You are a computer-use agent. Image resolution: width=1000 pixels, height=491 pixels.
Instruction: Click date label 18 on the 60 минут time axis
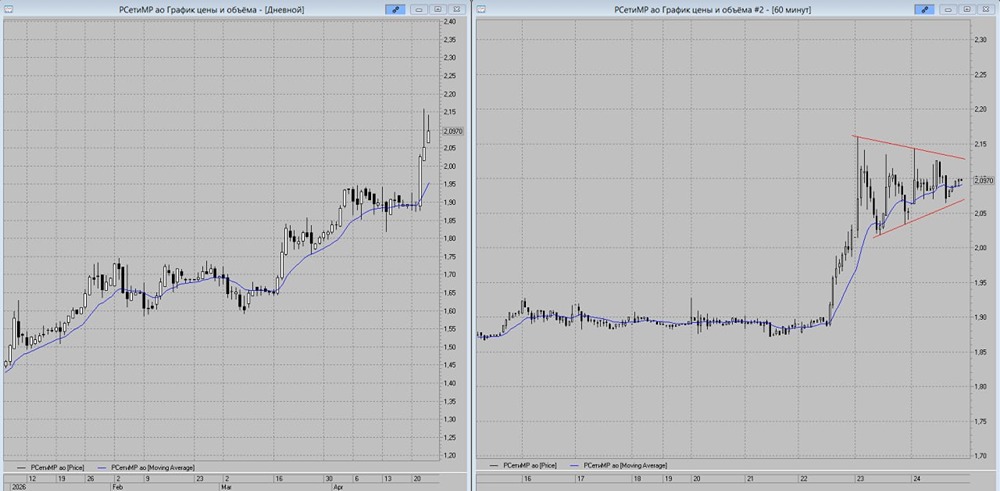pyautogui.click(x=636, y=478)
